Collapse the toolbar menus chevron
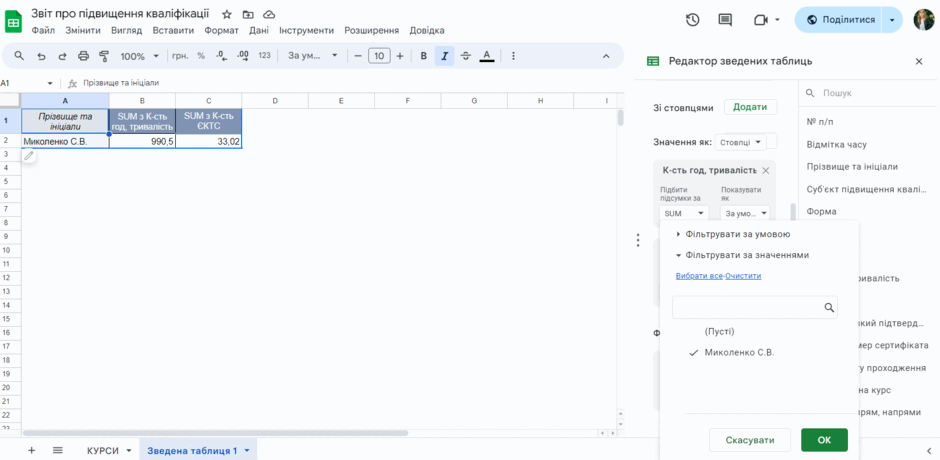 coord(605,56)
